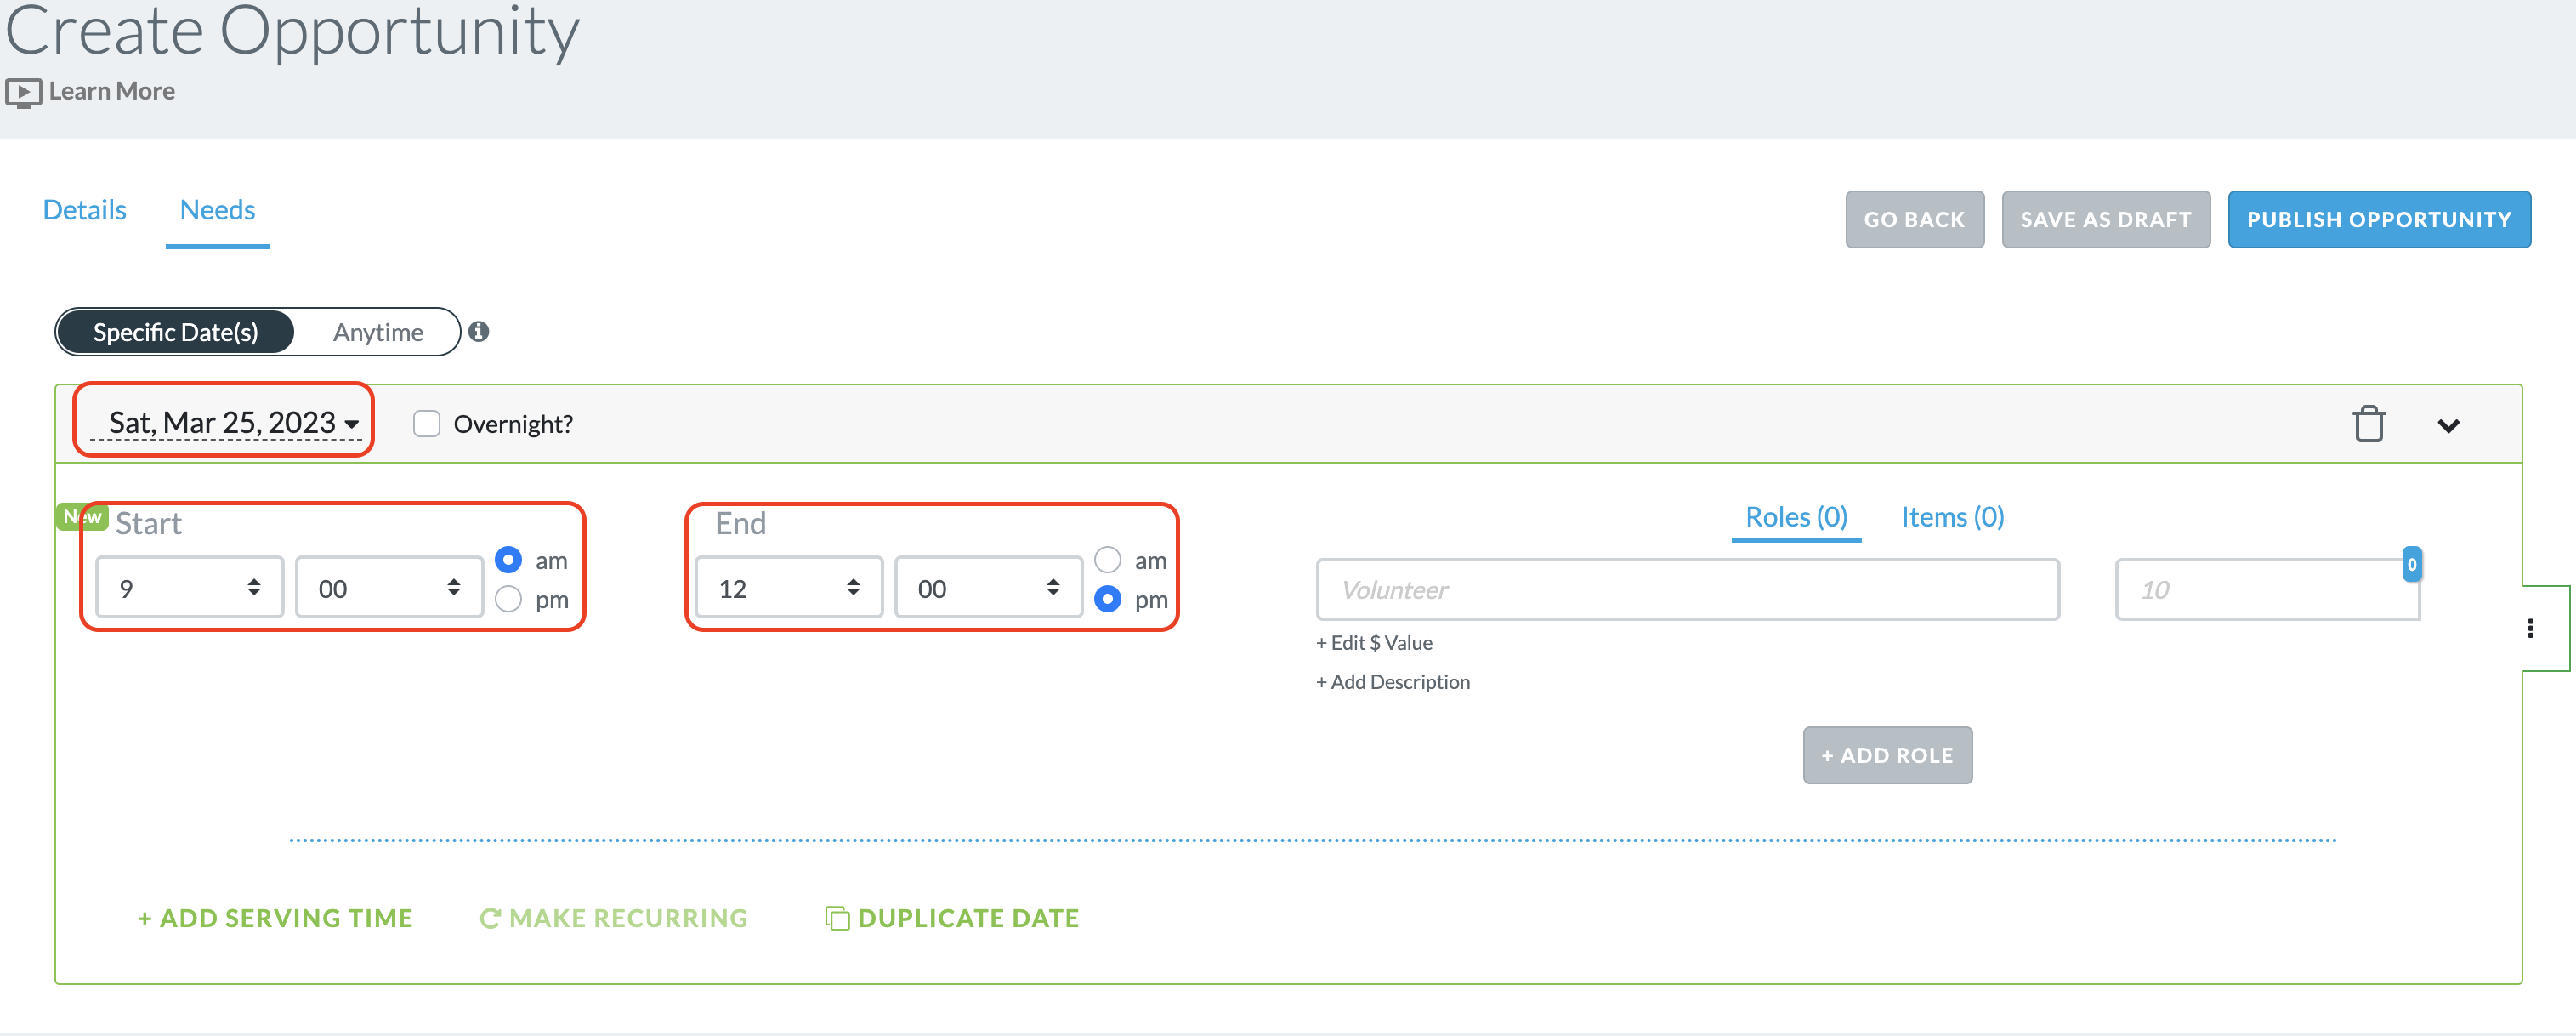Click Save As Draft
This screenshot has height=1036, width=2576.
click(x=2105, y=220)
